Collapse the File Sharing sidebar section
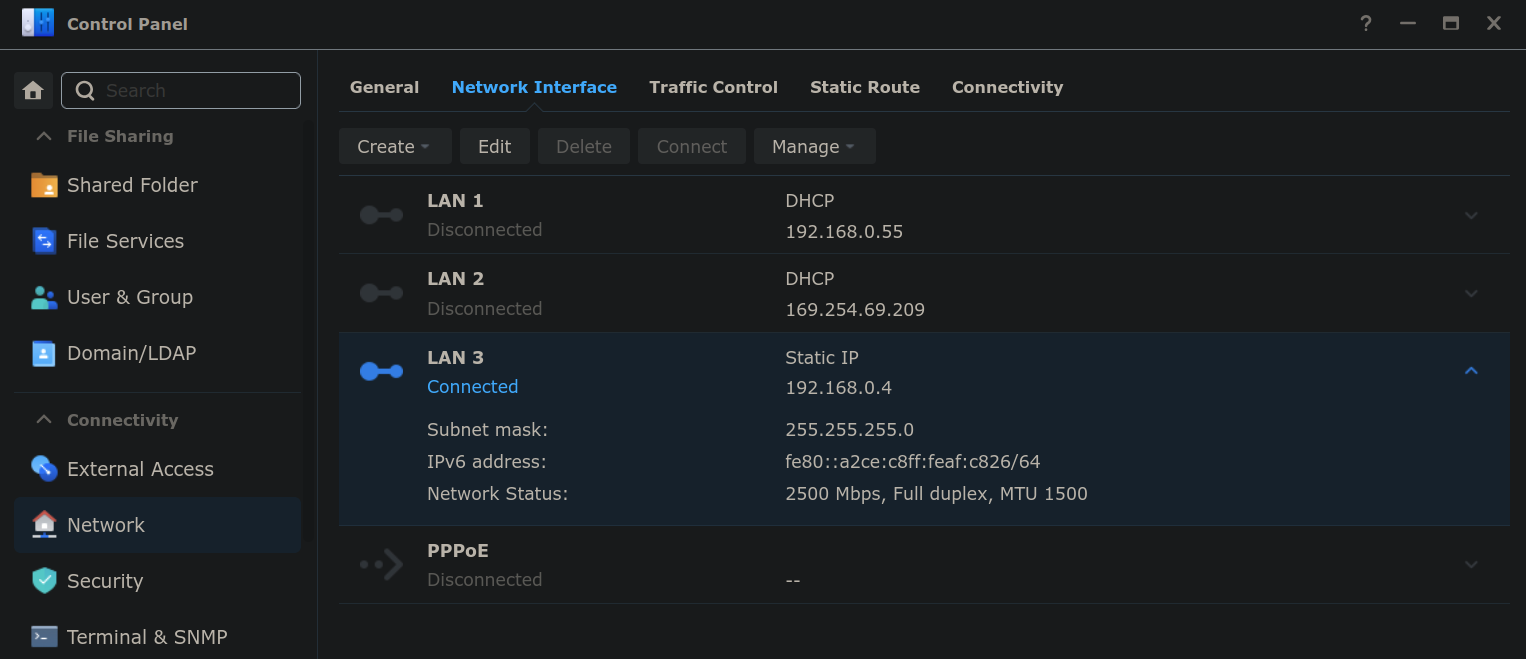 [x=44, y=136]
